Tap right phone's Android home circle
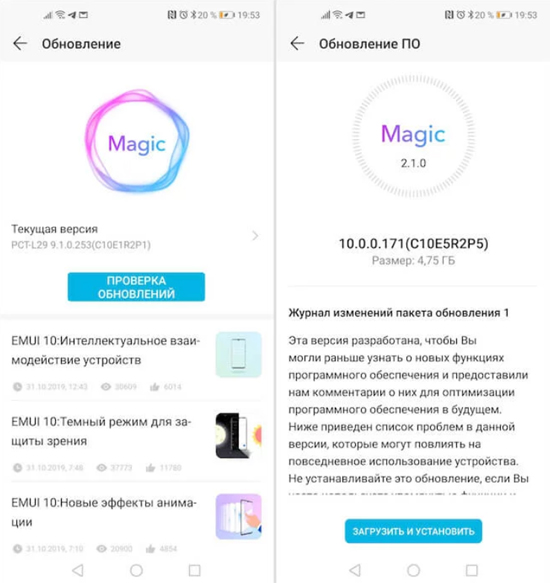The image size is (550, 583). pyautogui.click(x=414, y=570)
